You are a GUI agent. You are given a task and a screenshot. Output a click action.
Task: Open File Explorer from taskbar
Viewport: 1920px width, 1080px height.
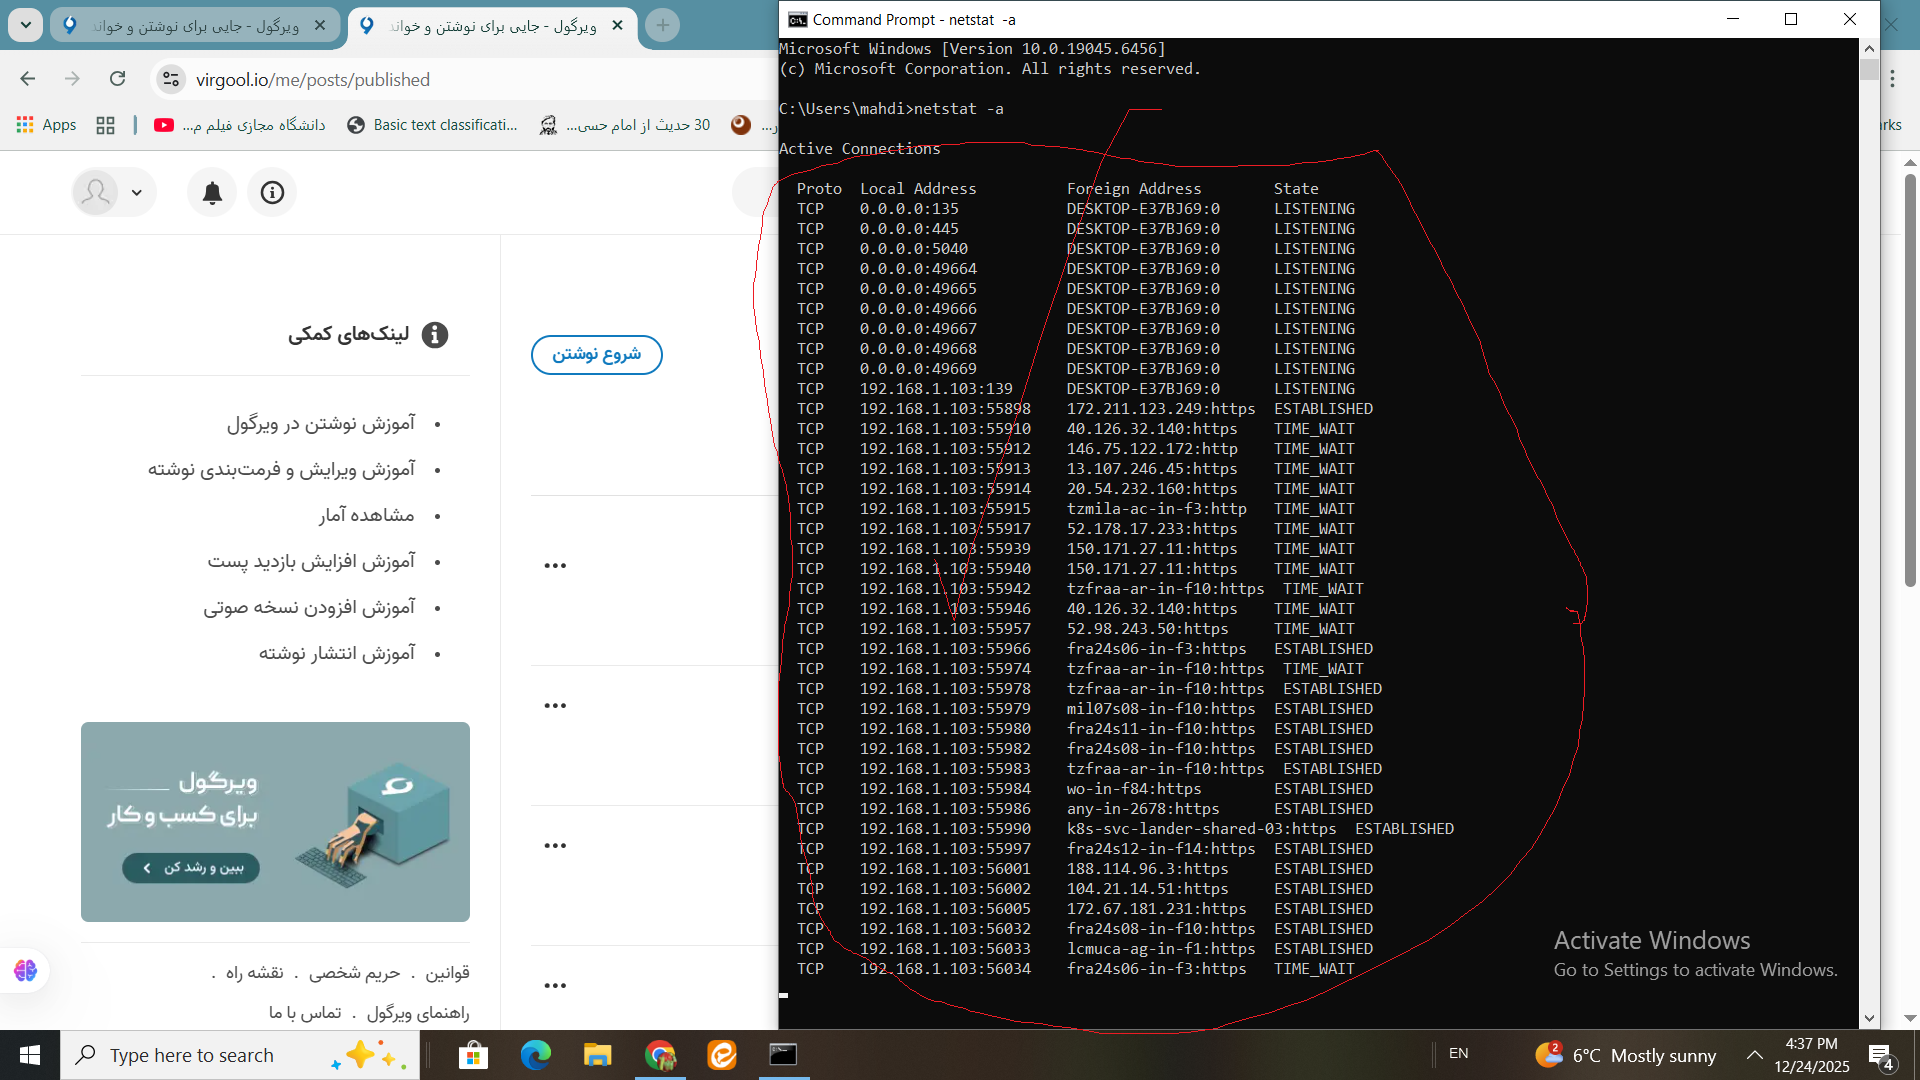pos(597,1055)
